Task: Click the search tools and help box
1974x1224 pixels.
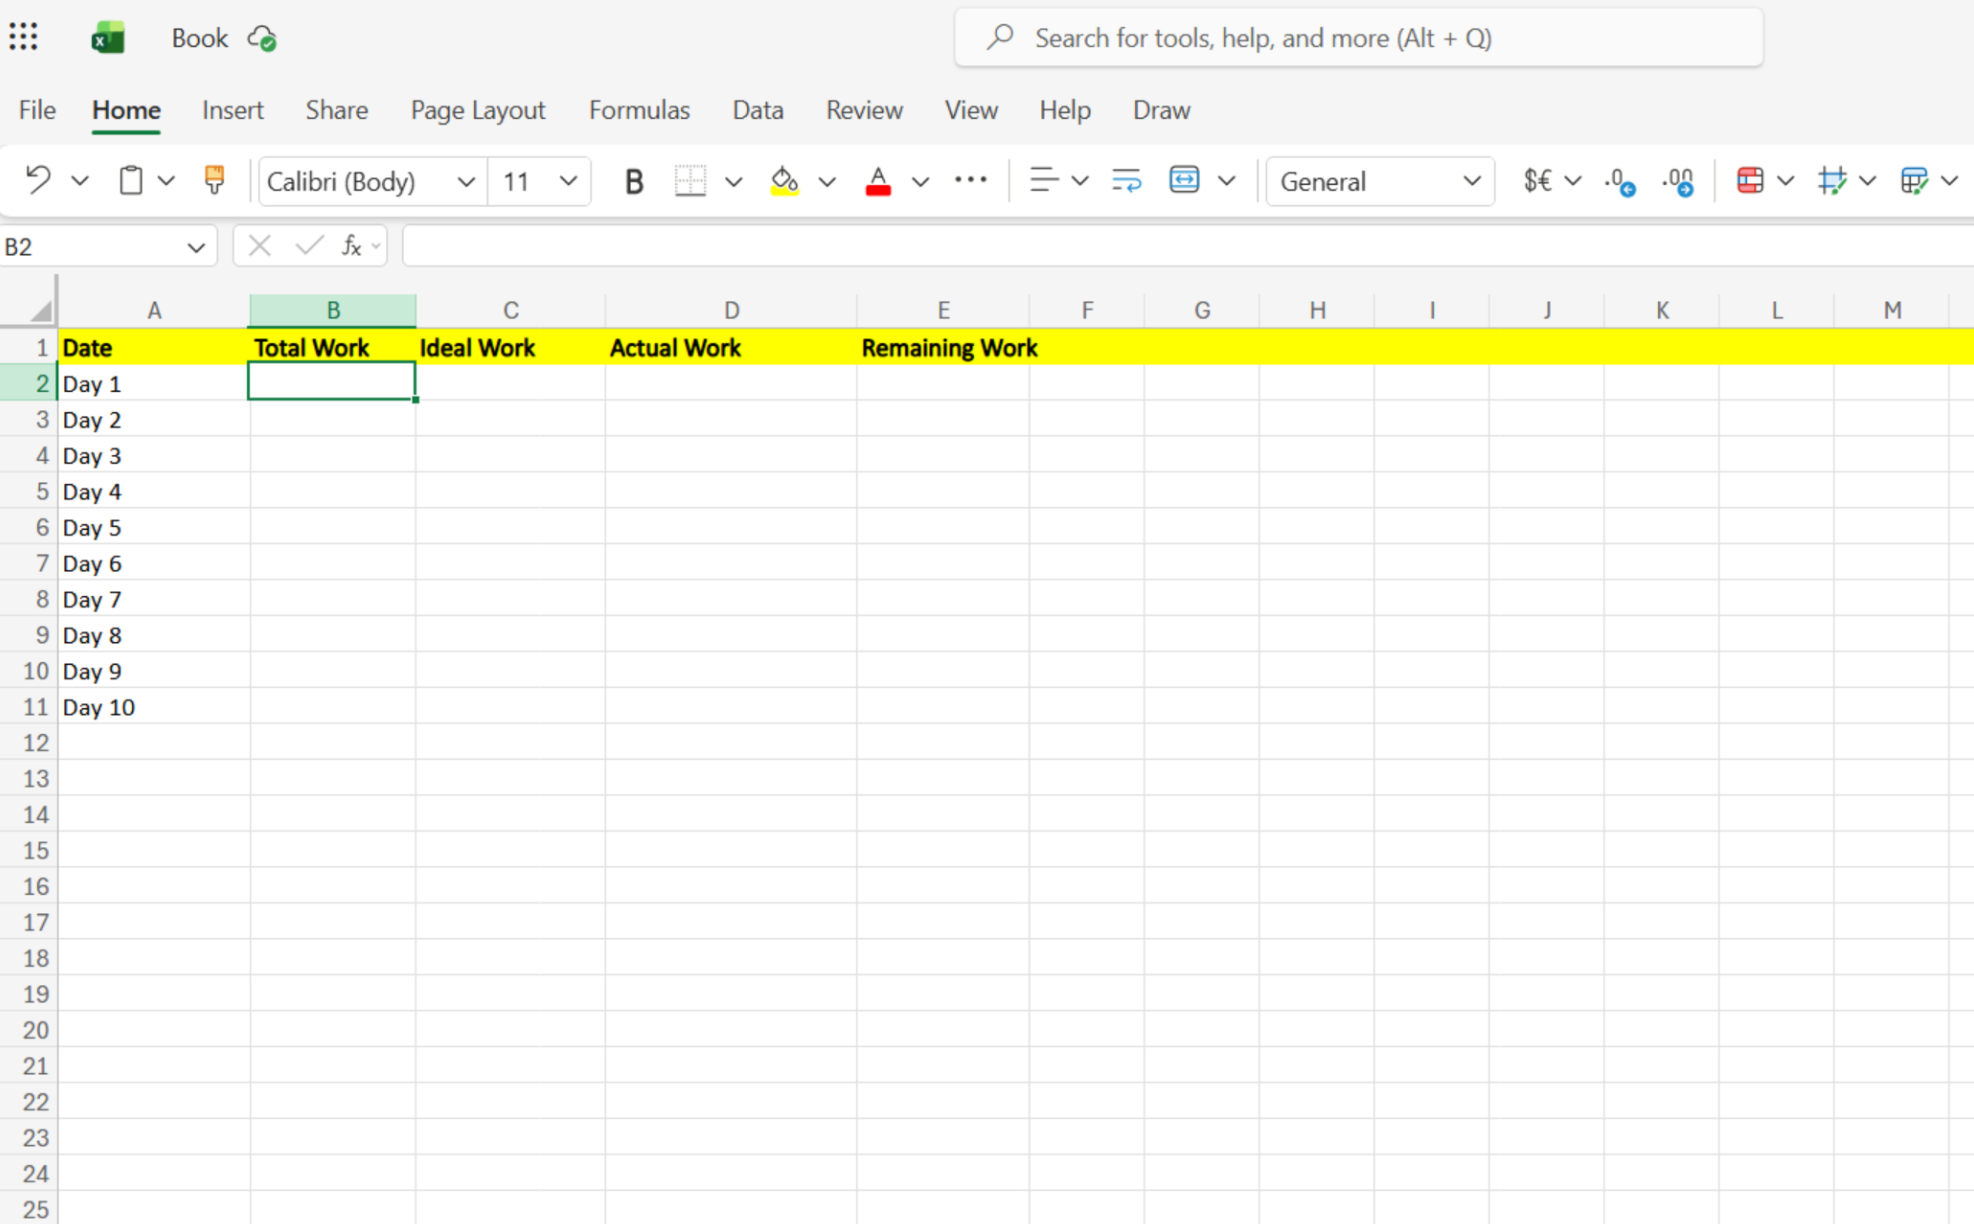Action: pyautogui.click(x=1358, y=38)
